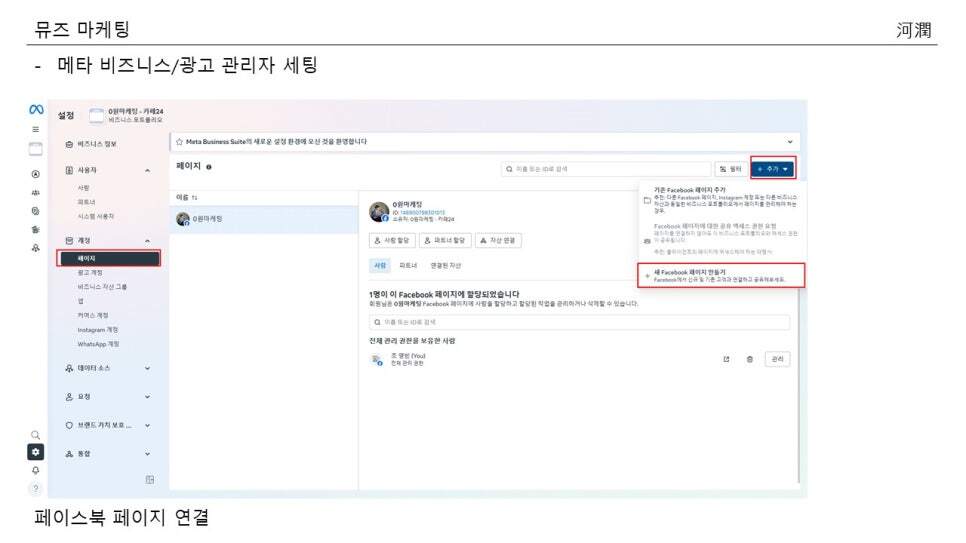
Task: Select Instagram 계정 in sidebar
Action: (x=98, y=330)
